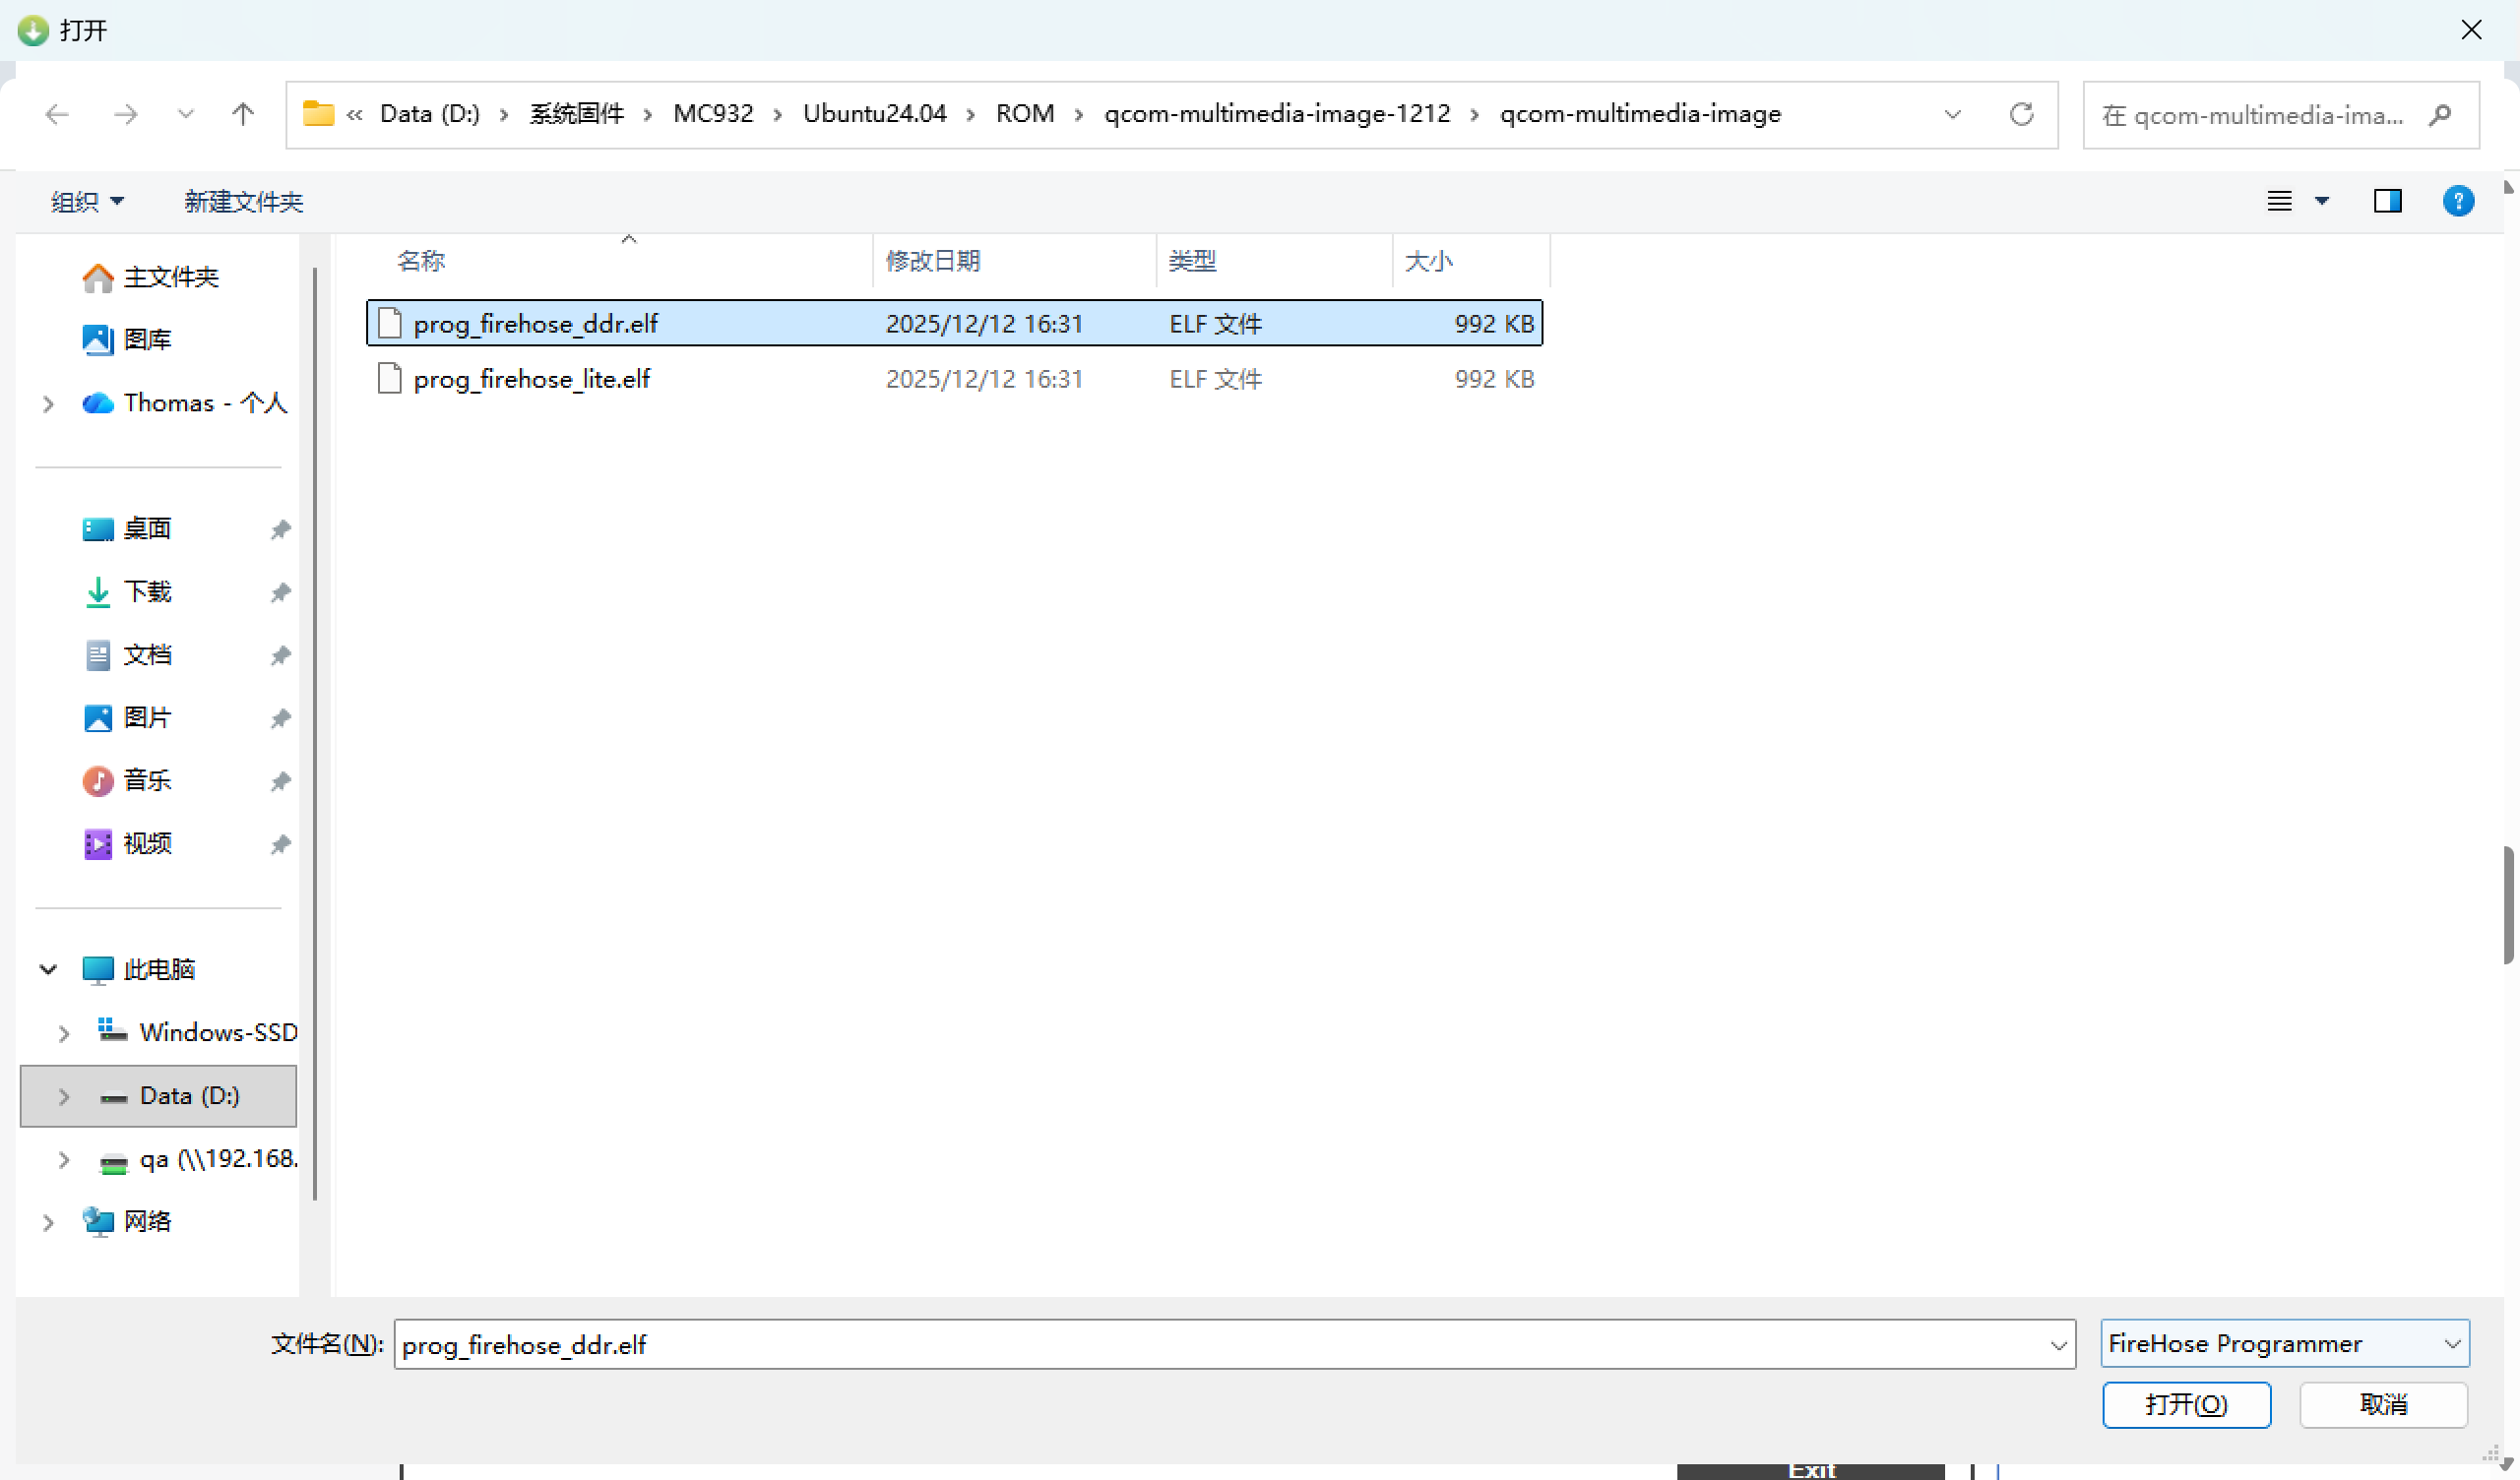2520x1480 pixels.
Task: Click the up-one-level arrow button
Action: (242, 114)
